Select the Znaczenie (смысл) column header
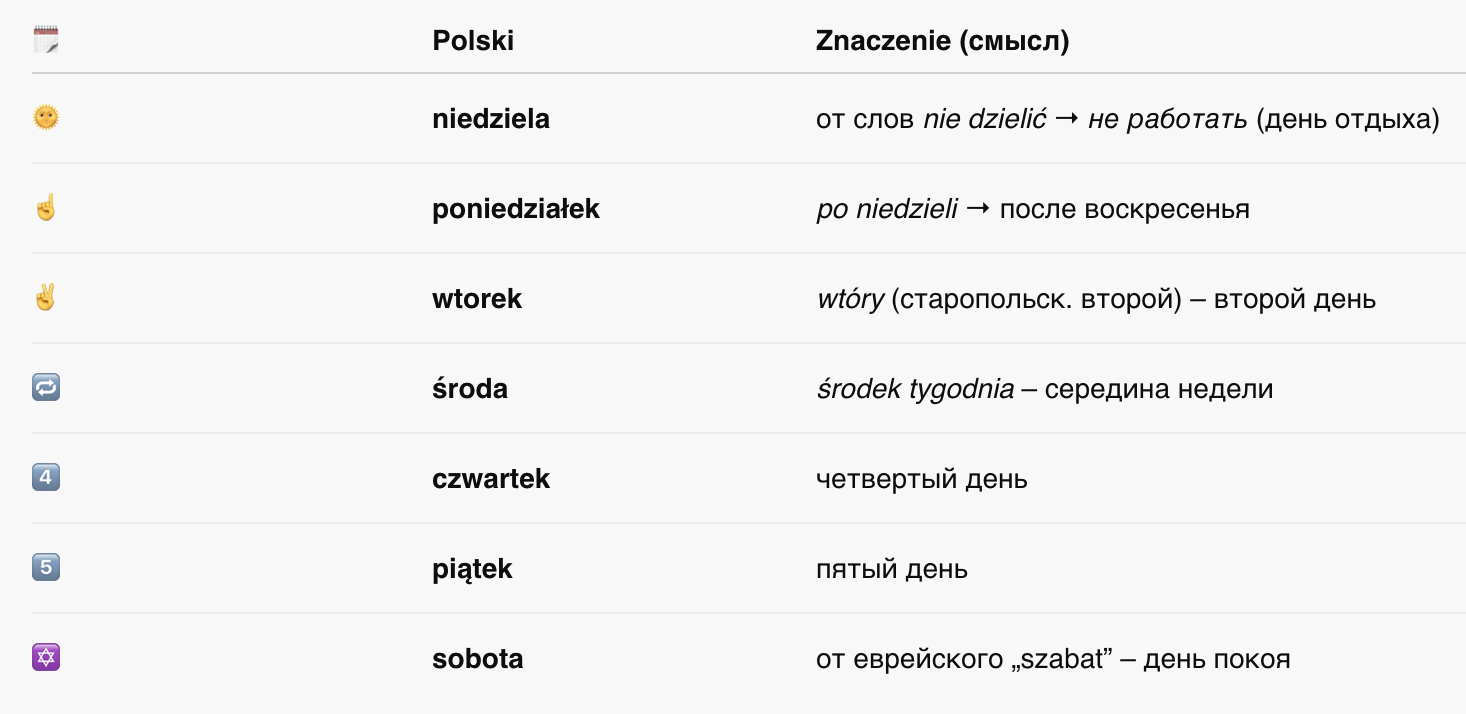This screenshot has width=1466, height=714. (943, 41)
